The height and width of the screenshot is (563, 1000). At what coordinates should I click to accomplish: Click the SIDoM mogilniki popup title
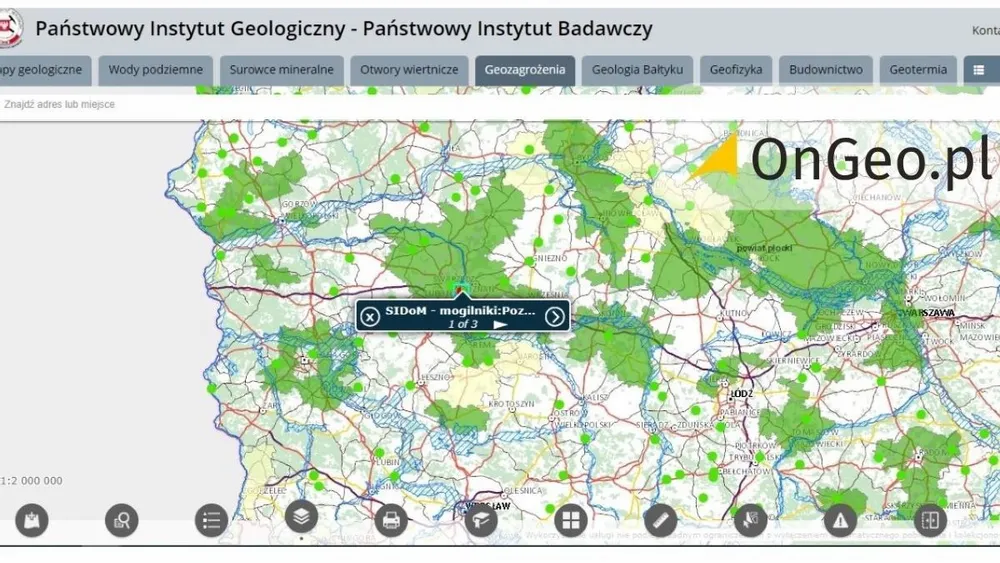(460, 311)
